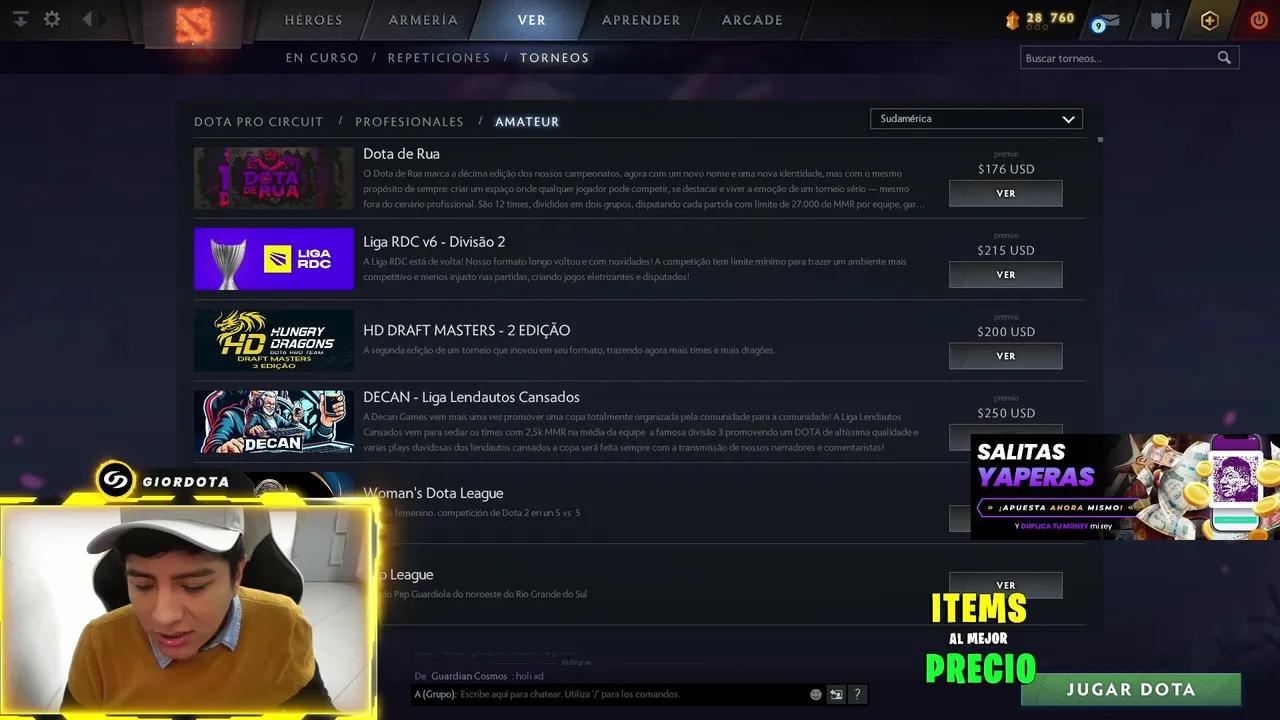Screen dimensions: 1280x720
Task: Select the Amateur tournaments category
Action: pyautogui.click(x=527, y=122)
